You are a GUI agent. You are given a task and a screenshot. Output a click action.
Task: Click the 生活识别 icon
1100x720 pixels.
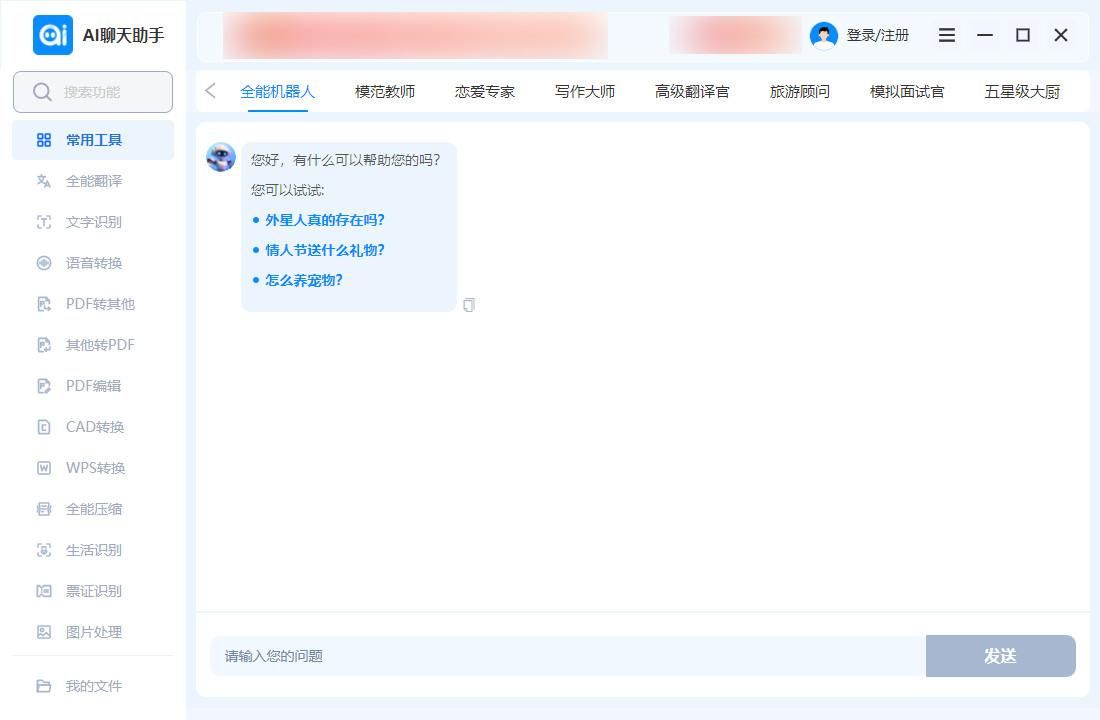point(43,550)
